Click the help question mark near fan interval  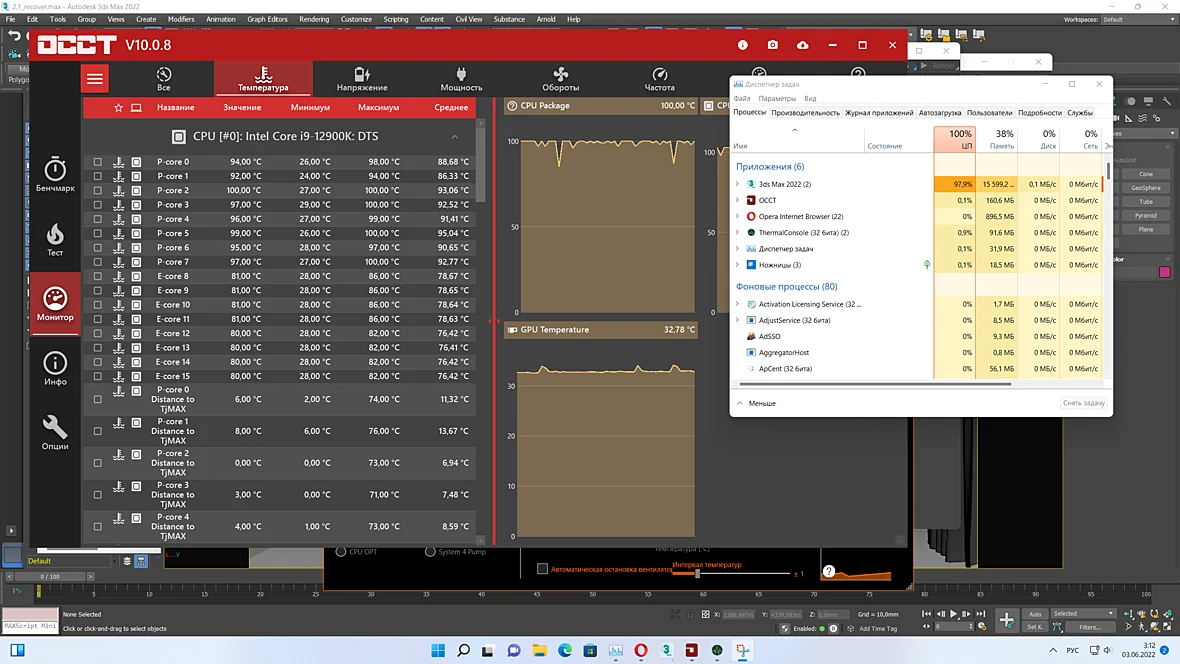(x=829, y=571)
